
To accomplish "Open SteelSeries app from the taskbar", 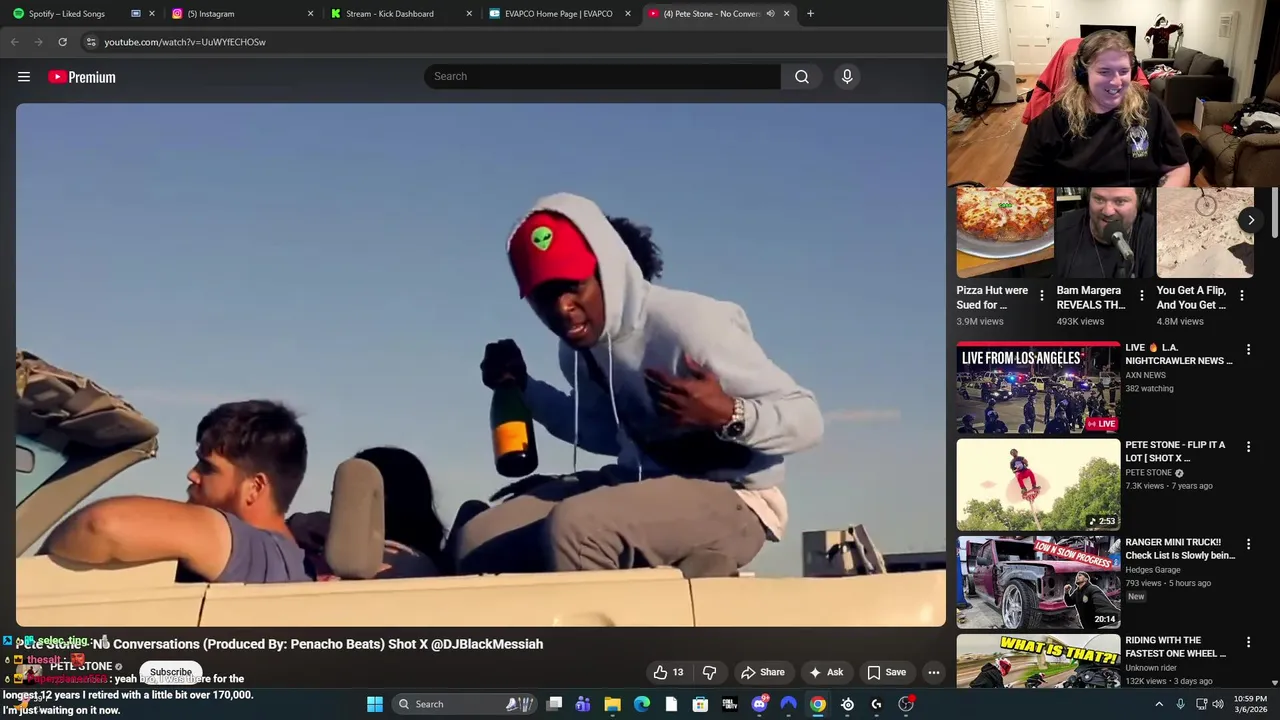I will tap(847, 704).
